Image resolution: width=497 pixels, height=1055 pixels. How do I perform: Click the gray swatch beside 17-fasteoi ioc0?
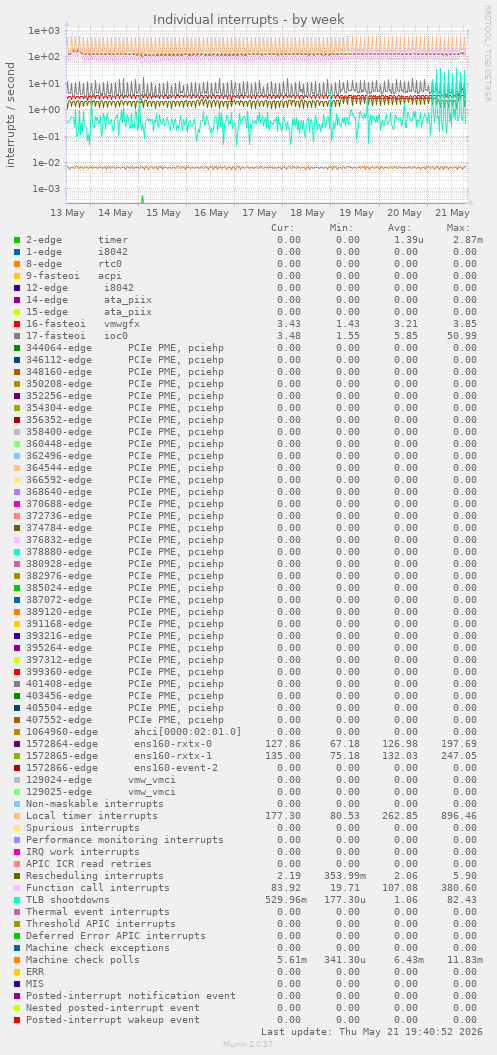pos(16,336)
